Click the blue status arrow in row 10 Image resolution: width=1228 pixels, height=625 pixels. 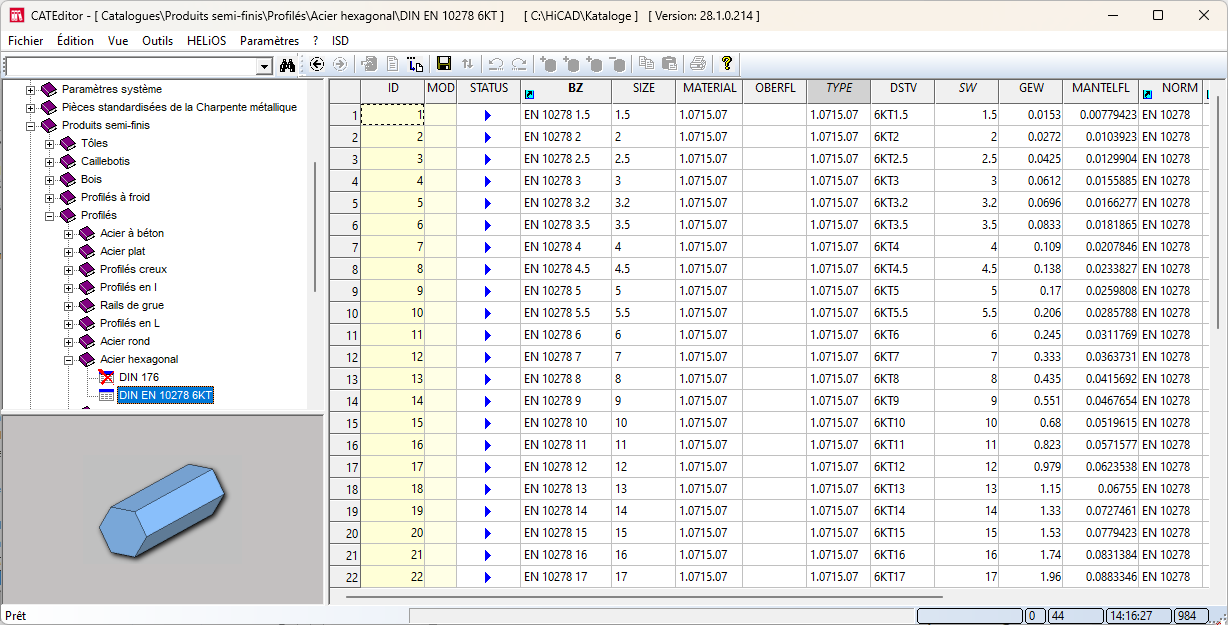coord(488,313)
